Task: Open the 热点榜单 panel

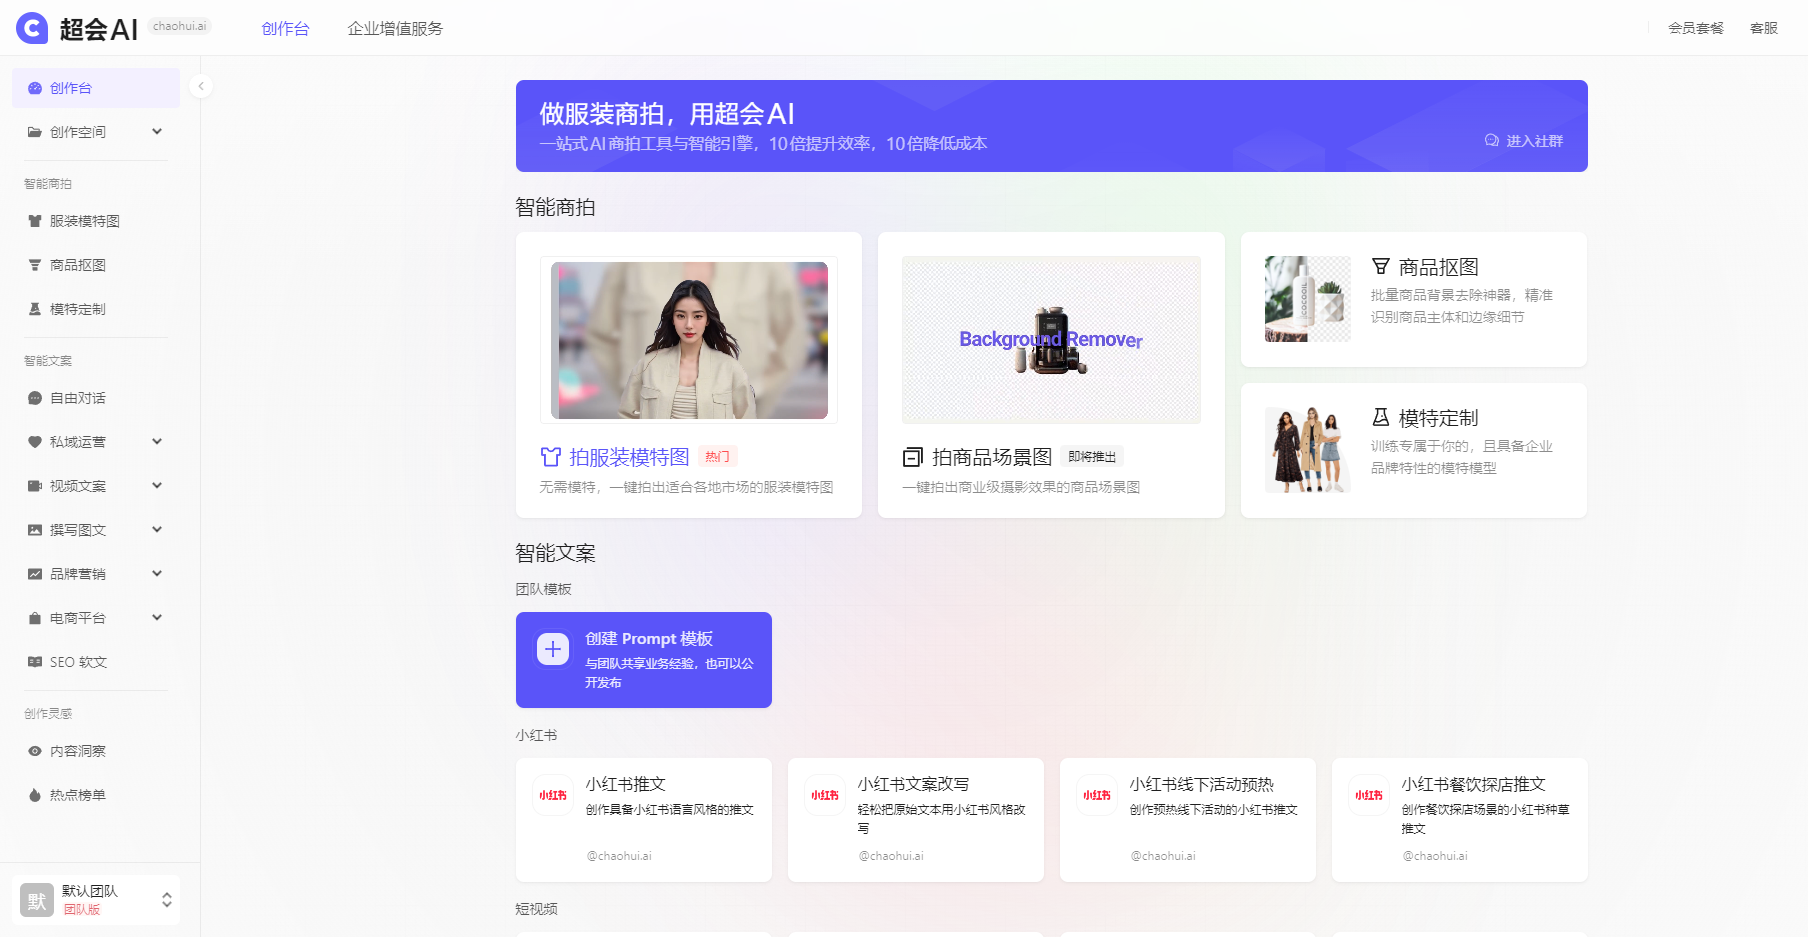Action: [x=75, y=794]
